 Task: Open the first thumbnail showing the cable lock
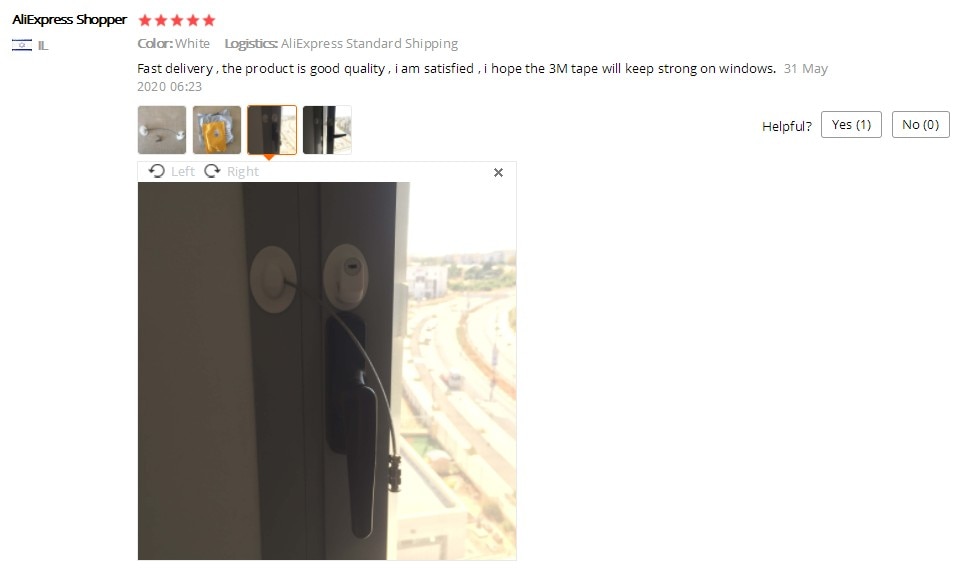click(x=162, y=130)
